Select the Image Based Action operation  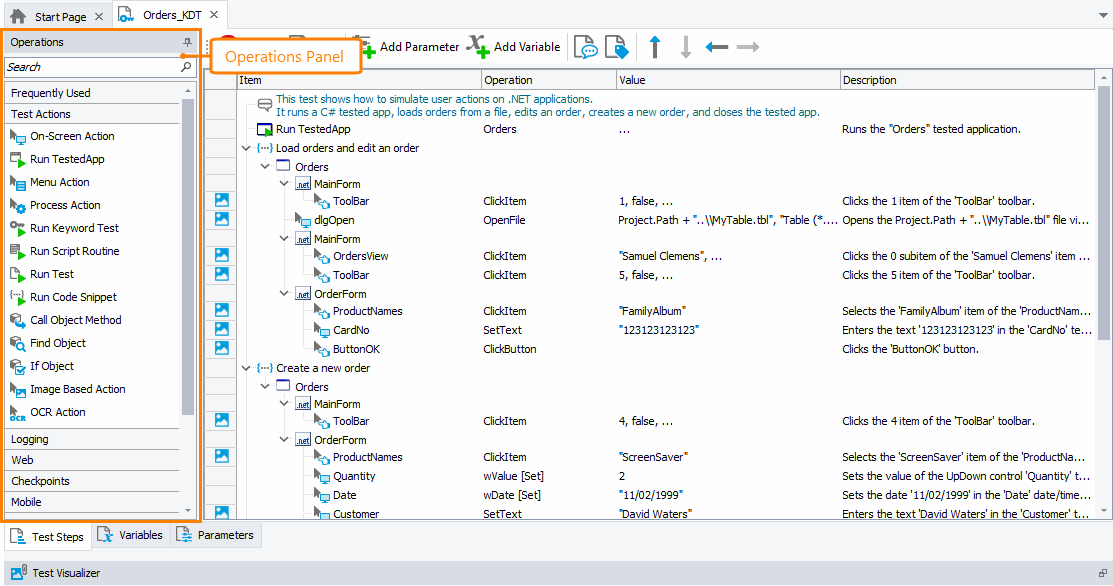(80, 389)
